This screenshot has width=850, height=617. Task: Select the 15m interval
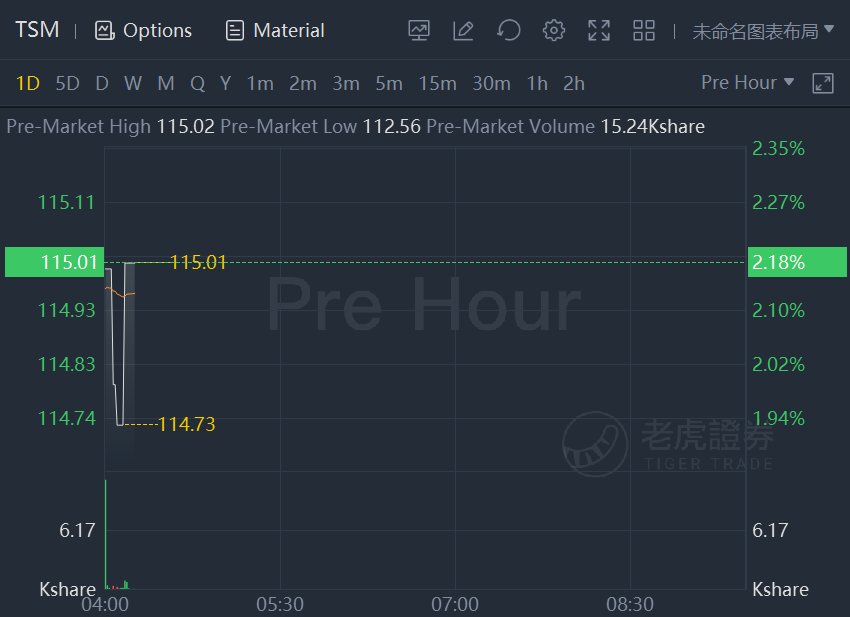[437, 83]
